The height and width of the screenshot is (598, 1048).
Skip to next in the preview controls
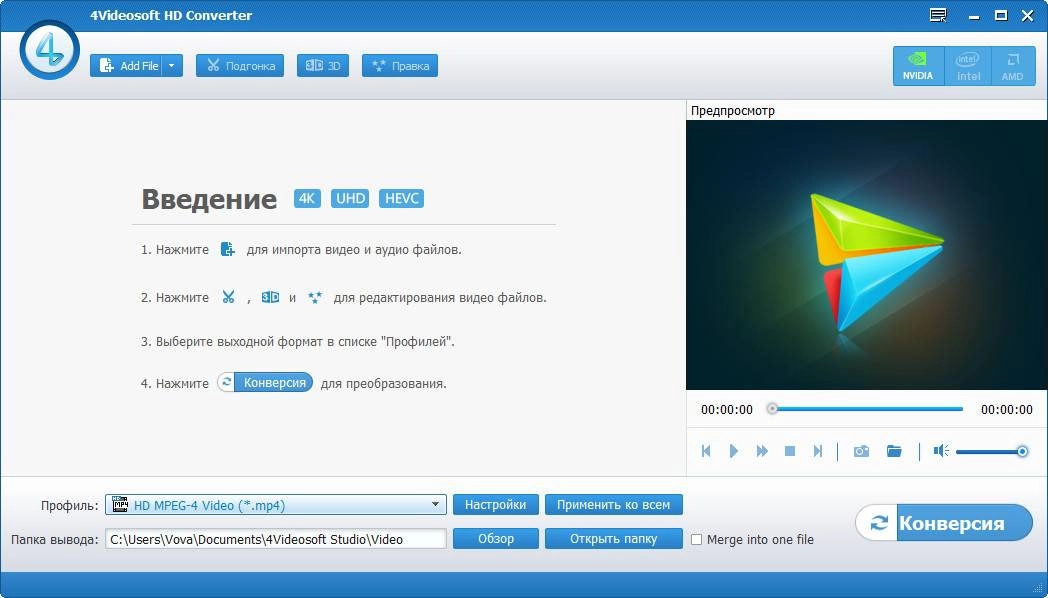(x=817, y=451)
